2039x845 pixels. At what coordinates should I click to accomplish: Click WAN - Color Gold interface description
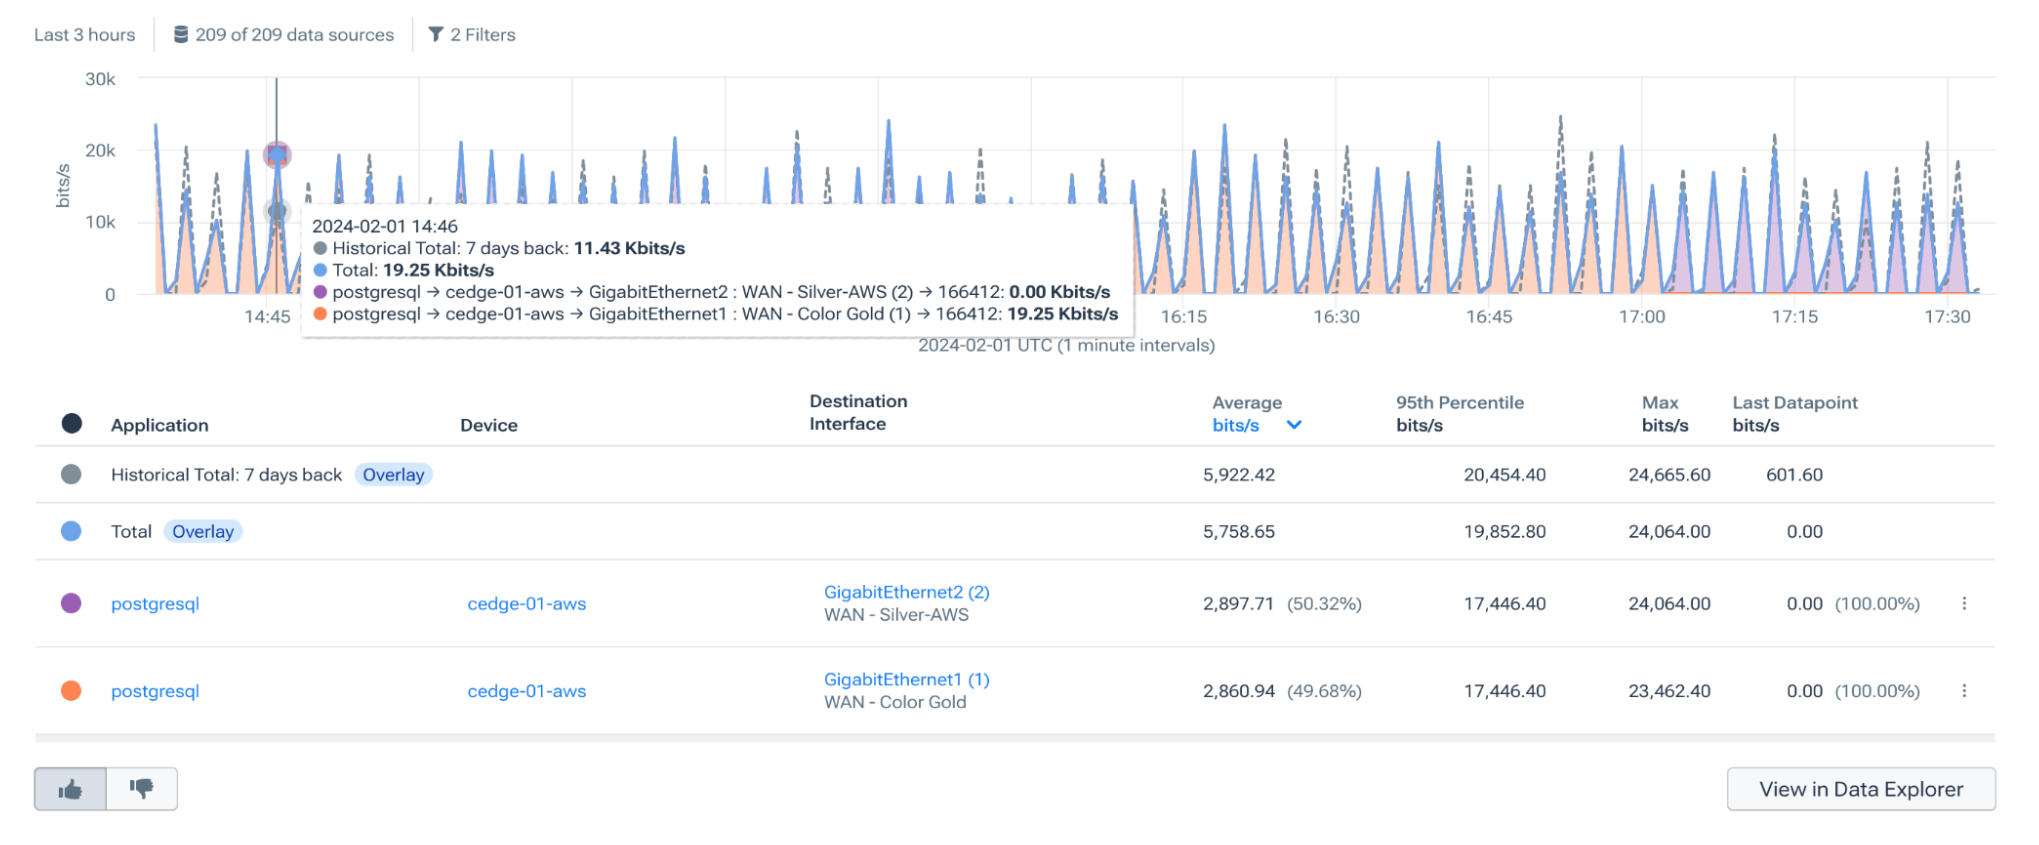click(x=895, y=702)
